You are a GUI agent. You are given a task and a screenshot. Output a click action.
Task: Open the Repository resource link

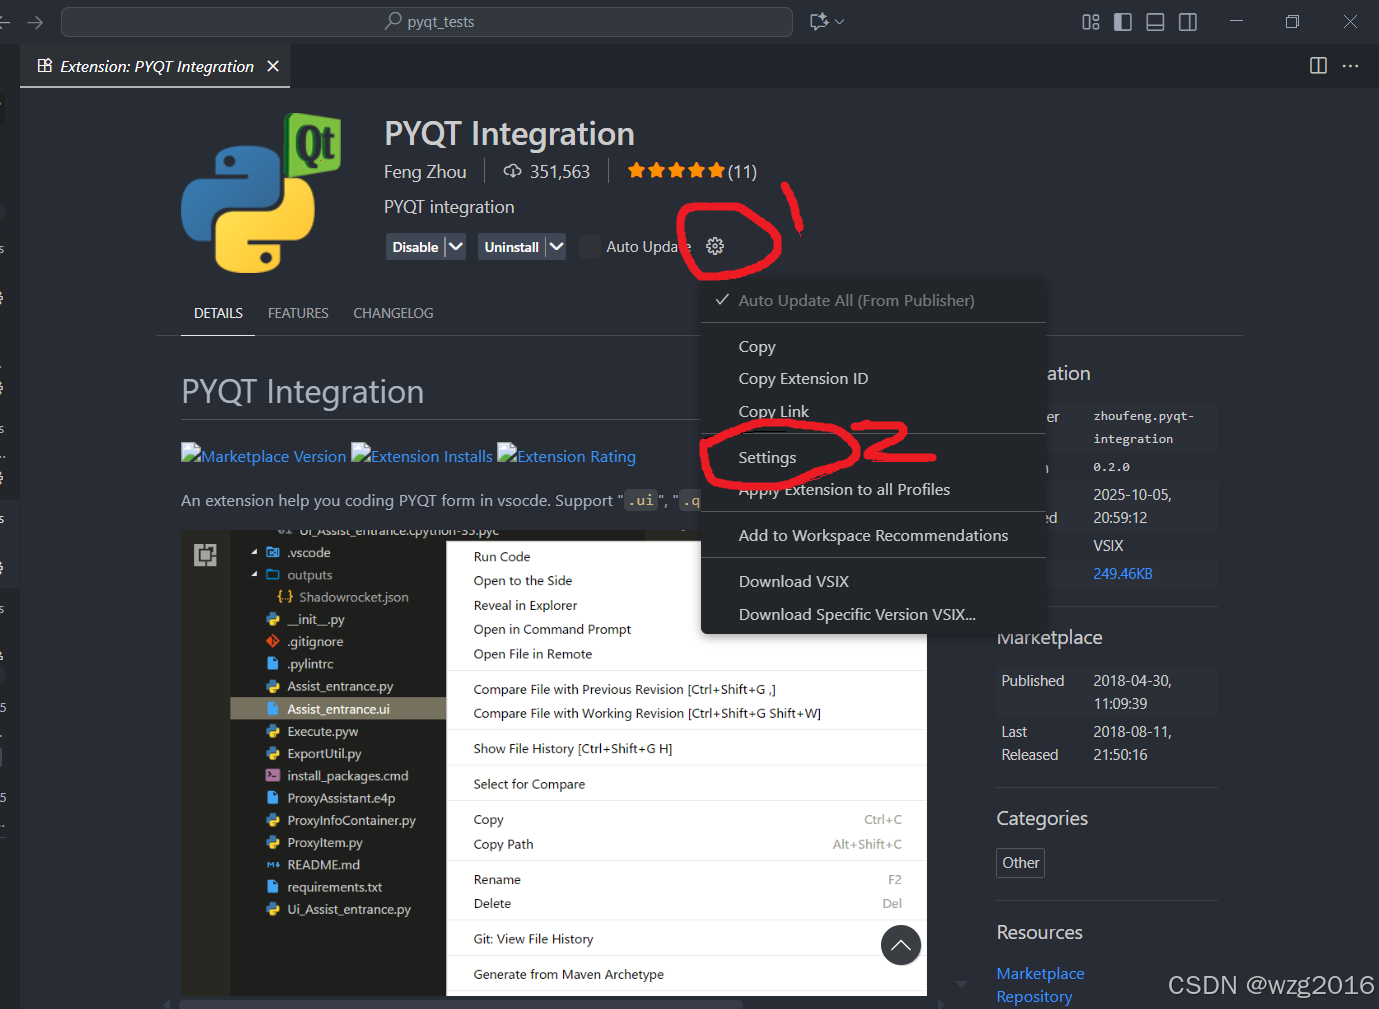point(1034,996)
